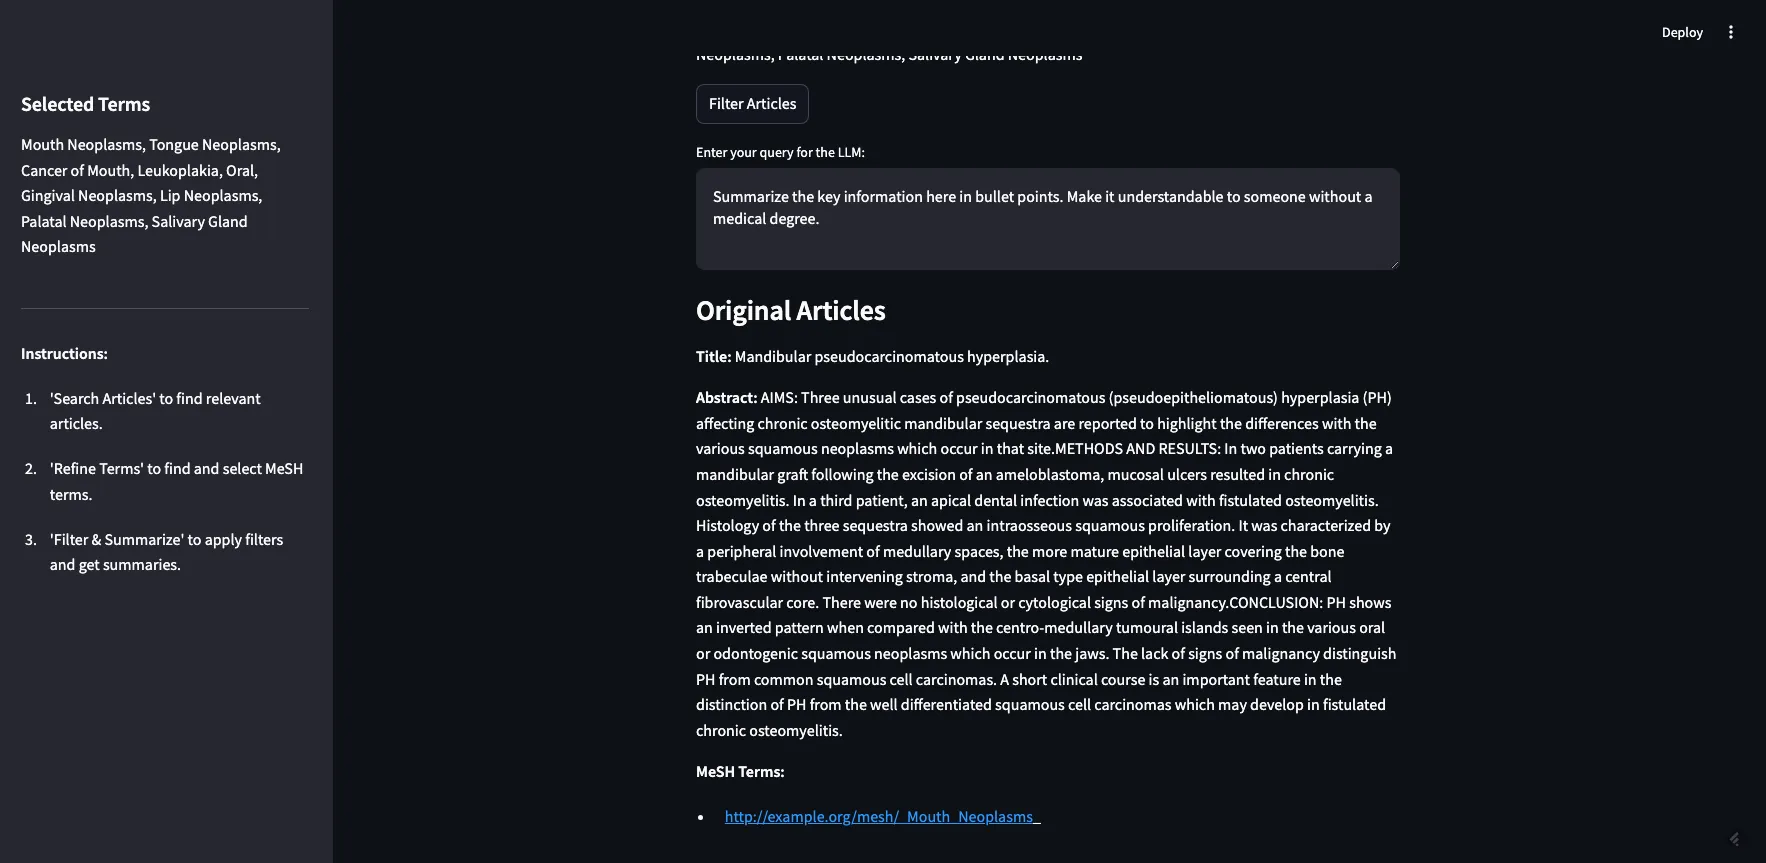Click the 'Enter your query for the LLM' label
Image resolution: width=1766 pixels, height=863 pixels.
[780, 152]
